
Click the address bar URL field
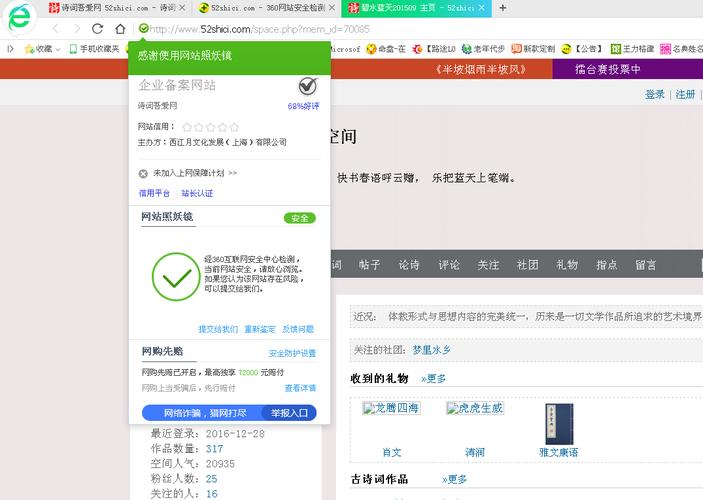(260, 29)
